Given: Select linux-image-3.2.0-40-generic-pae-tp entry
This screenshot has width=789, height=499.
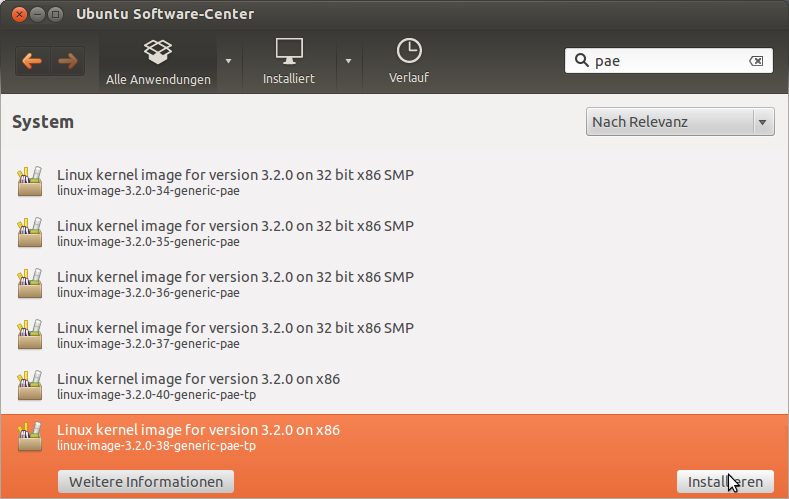Looking at the screenshot, I should 394,385.
